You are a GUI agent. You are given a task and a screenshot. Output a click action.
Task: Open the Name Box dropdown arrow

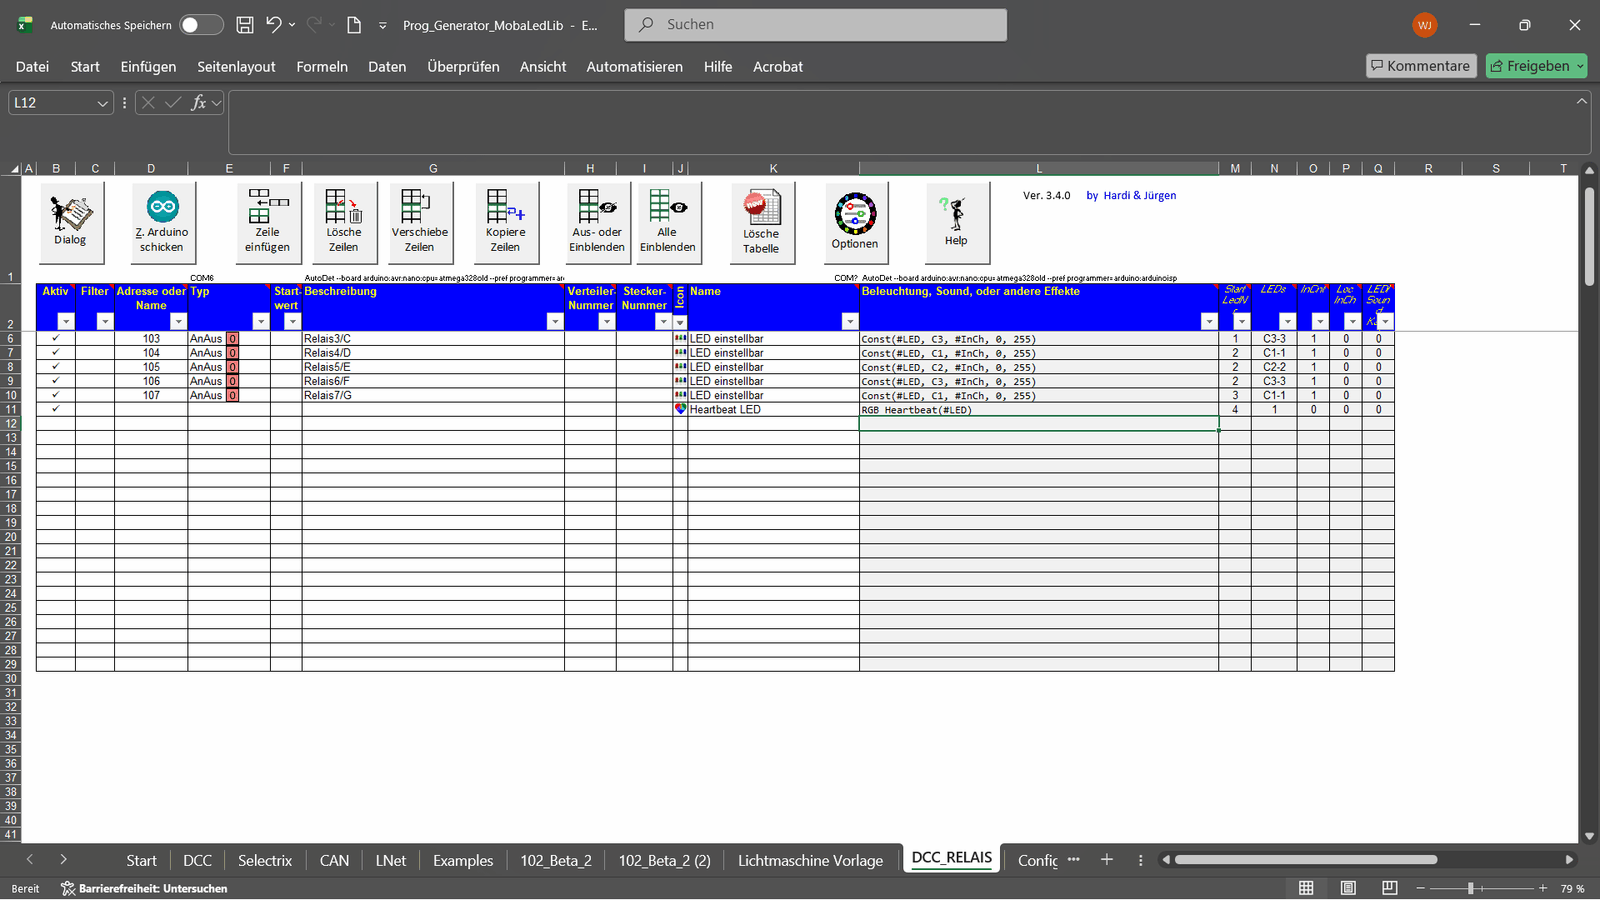[102, 103]
